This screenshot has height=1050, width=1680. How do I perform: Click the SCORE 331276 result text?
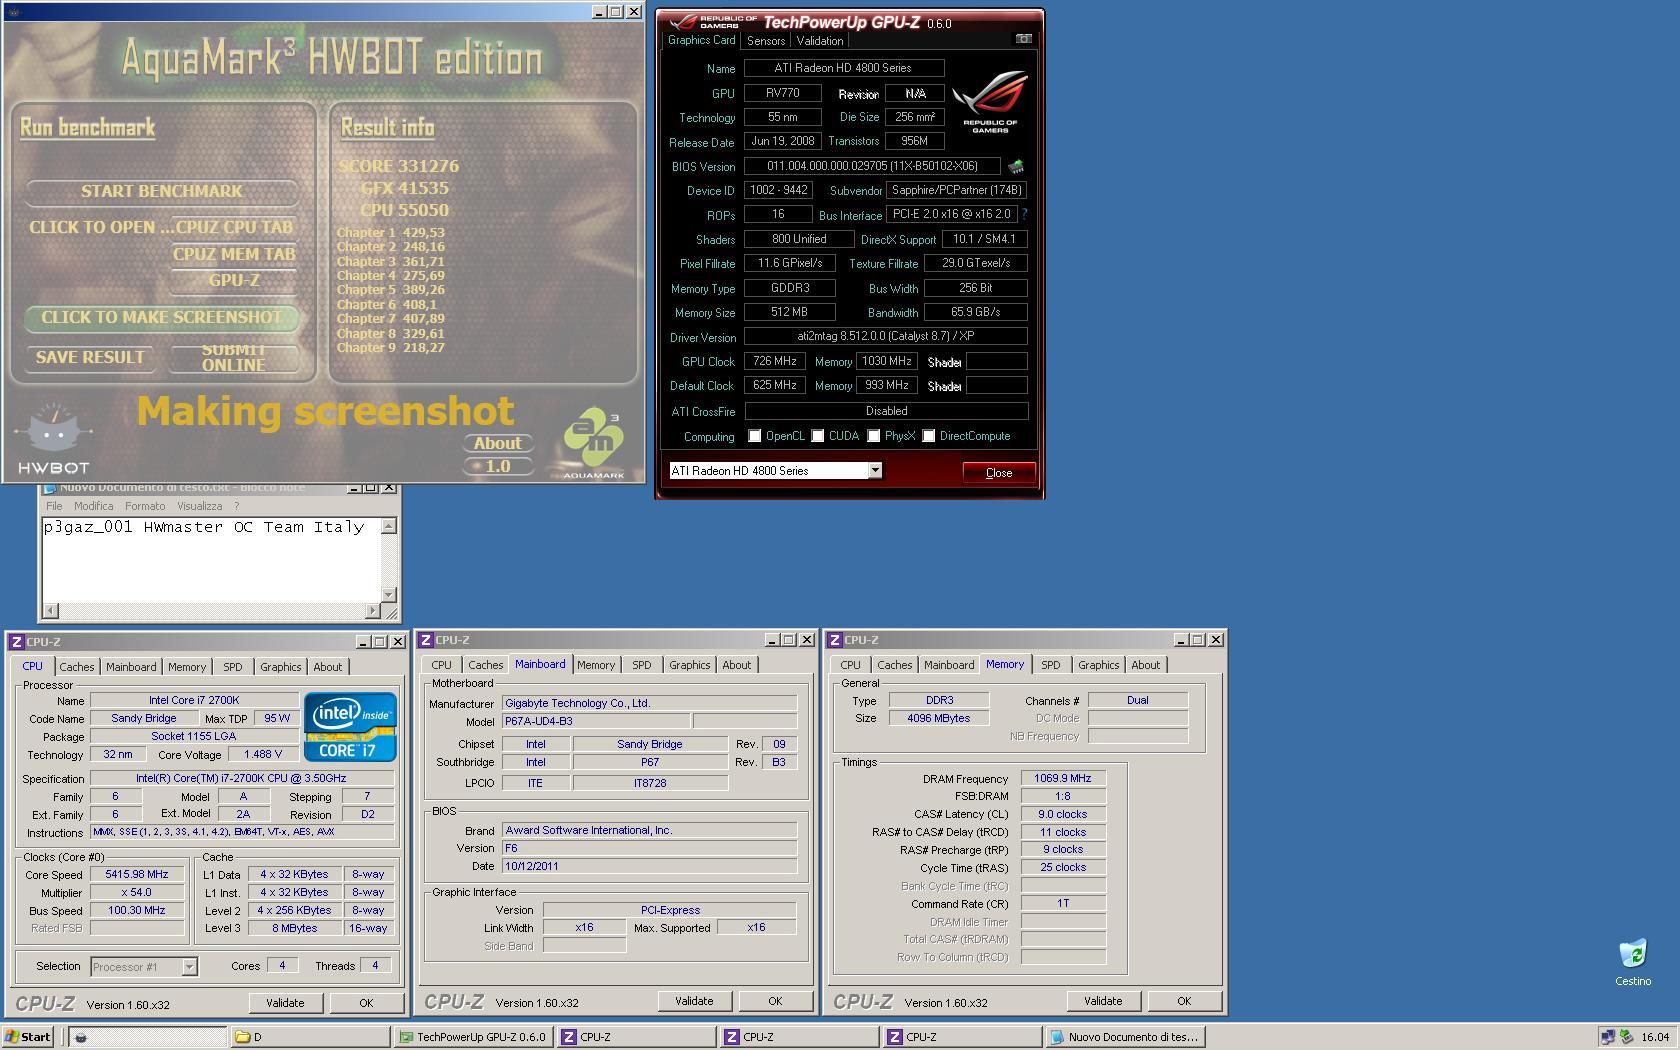pyautogui.click(x=398, y=166)
